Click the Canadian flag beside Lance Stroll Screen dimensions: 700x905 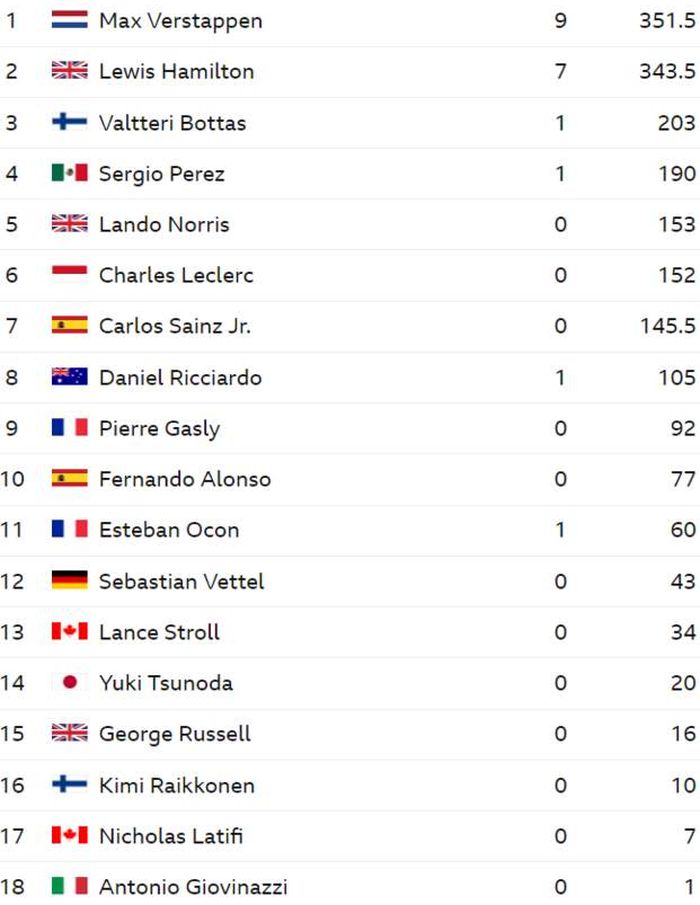tap(69, 632)
